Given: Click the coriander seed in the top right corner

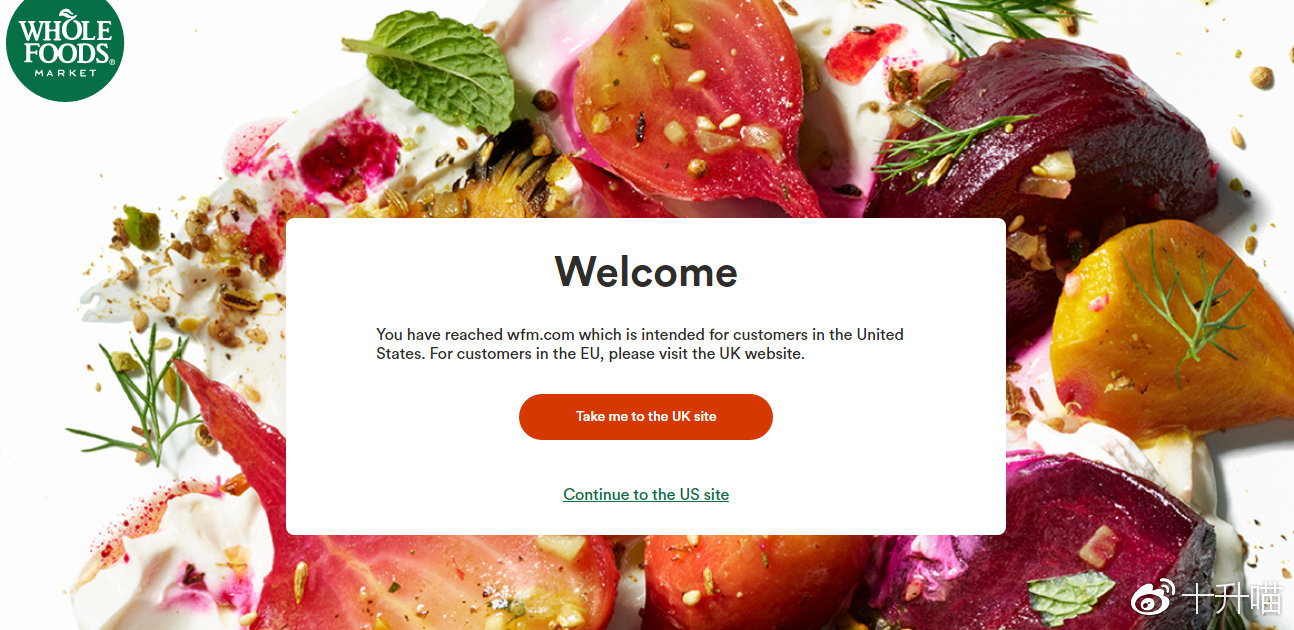Looking at the screenshot, I should (x=1262, y=77).
